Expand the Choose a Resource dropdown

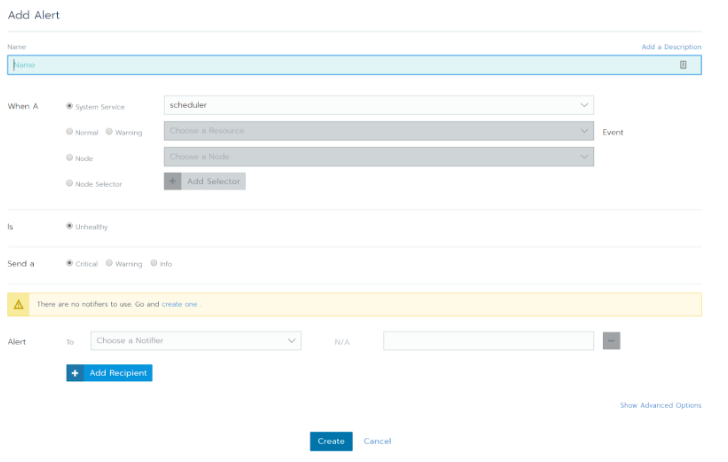click(378, 131)
